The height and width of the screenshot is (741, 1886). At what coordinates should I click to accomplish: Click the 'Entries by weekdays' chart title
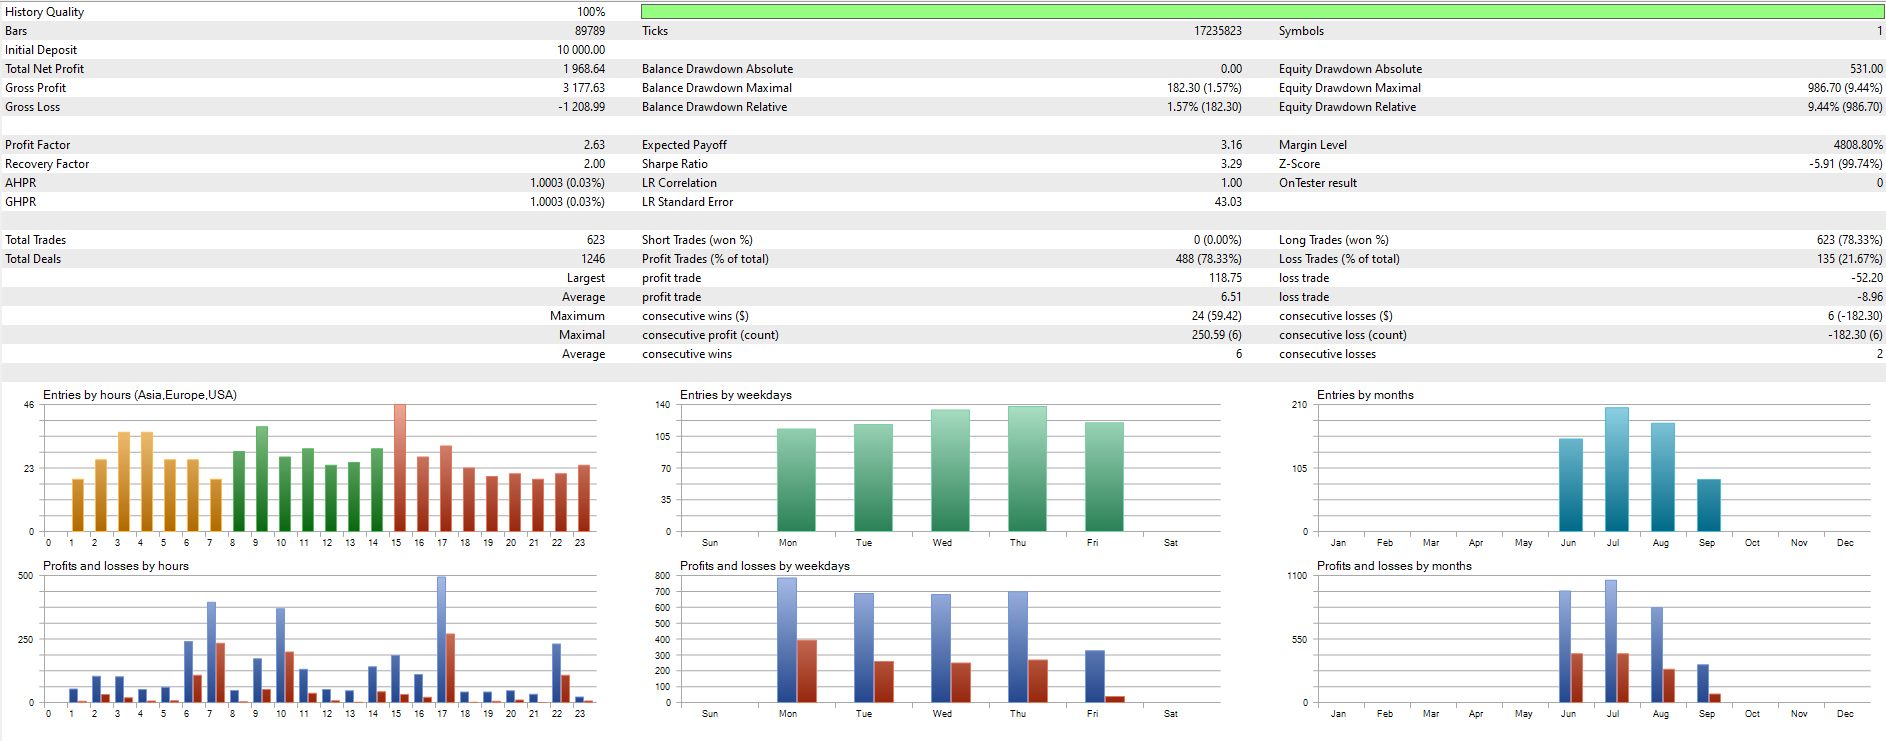(735, 395)
